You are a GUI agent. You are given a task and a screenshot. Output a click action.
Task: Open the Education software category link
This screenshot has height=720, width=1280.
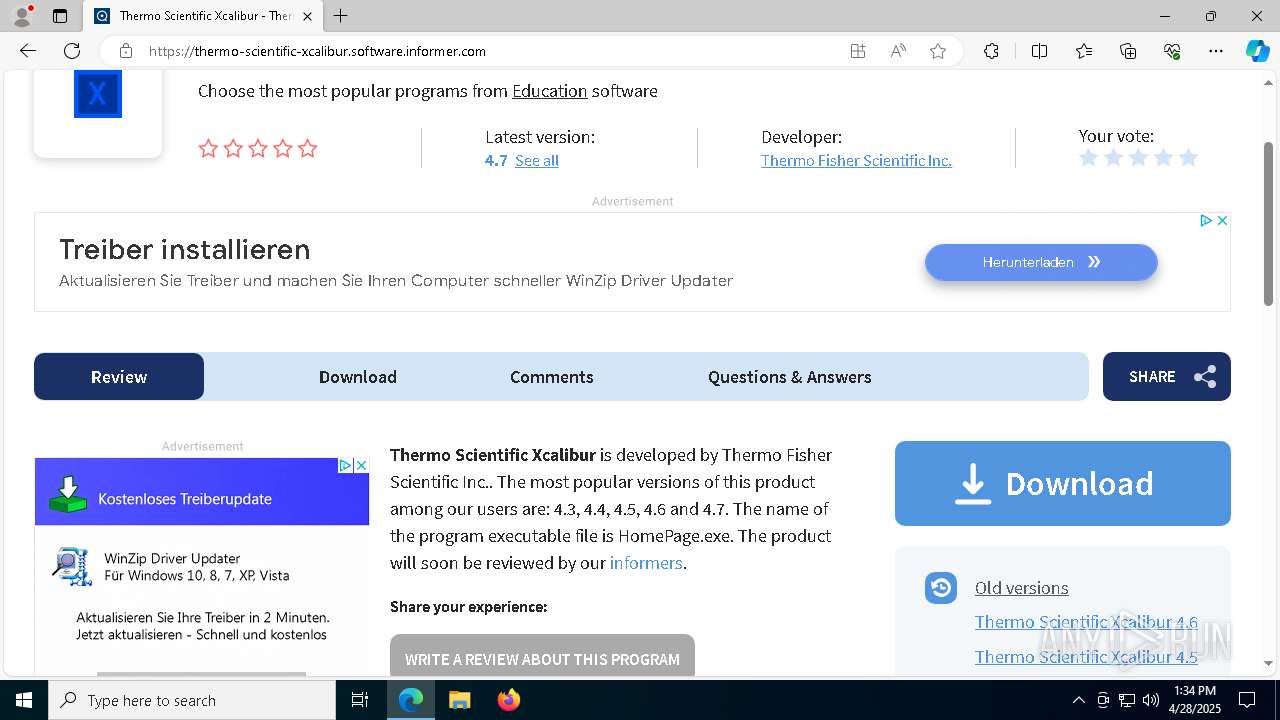(550, 91)
